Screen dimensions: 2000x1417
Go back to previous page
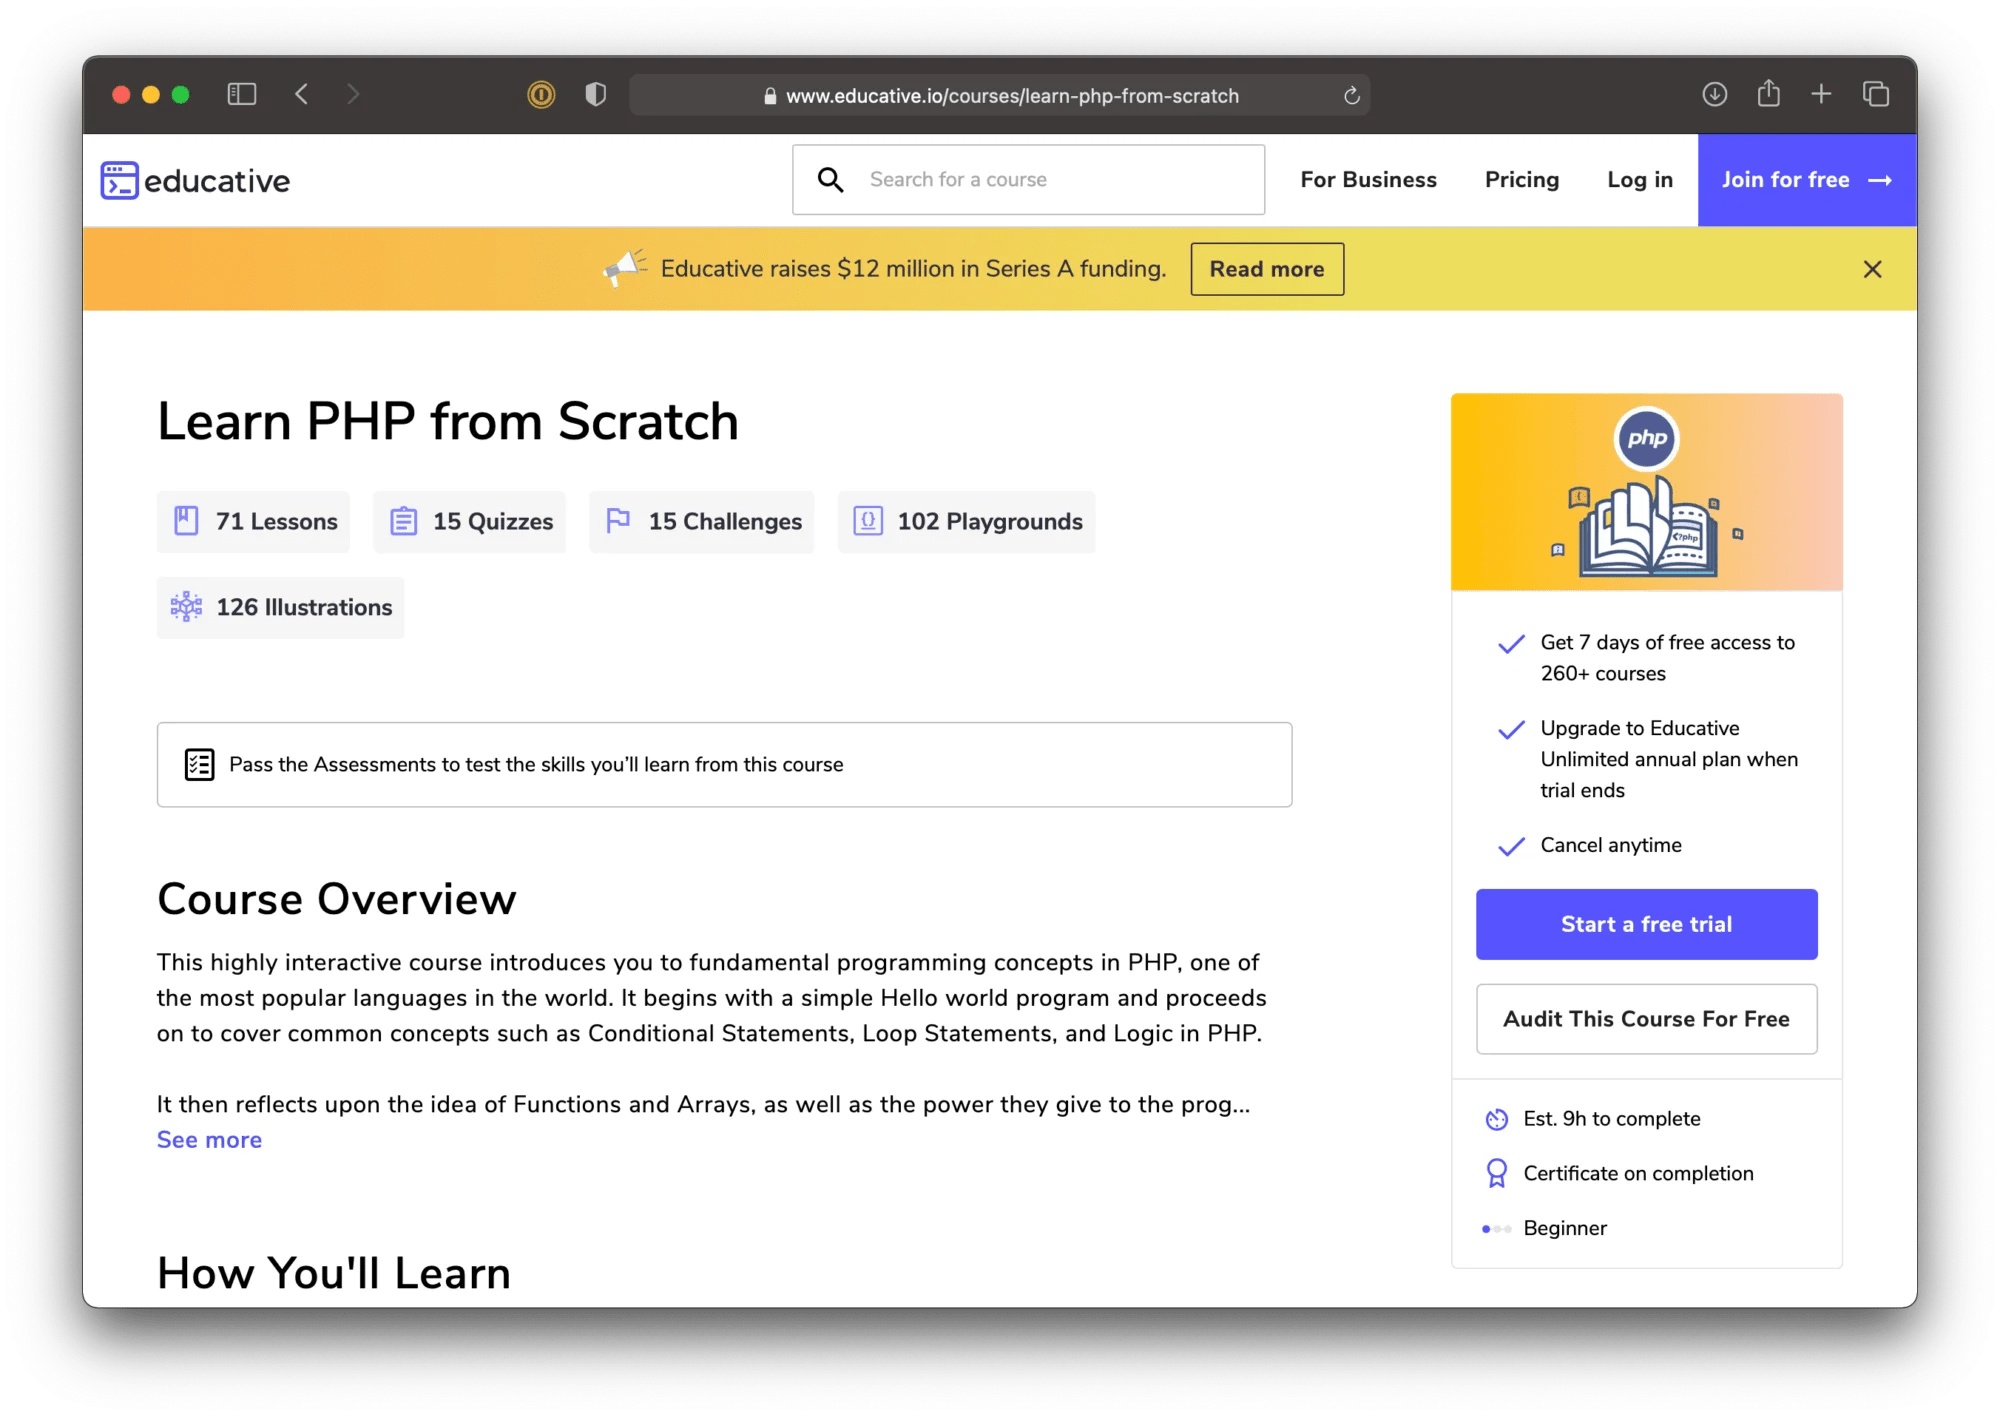(302, 95)
